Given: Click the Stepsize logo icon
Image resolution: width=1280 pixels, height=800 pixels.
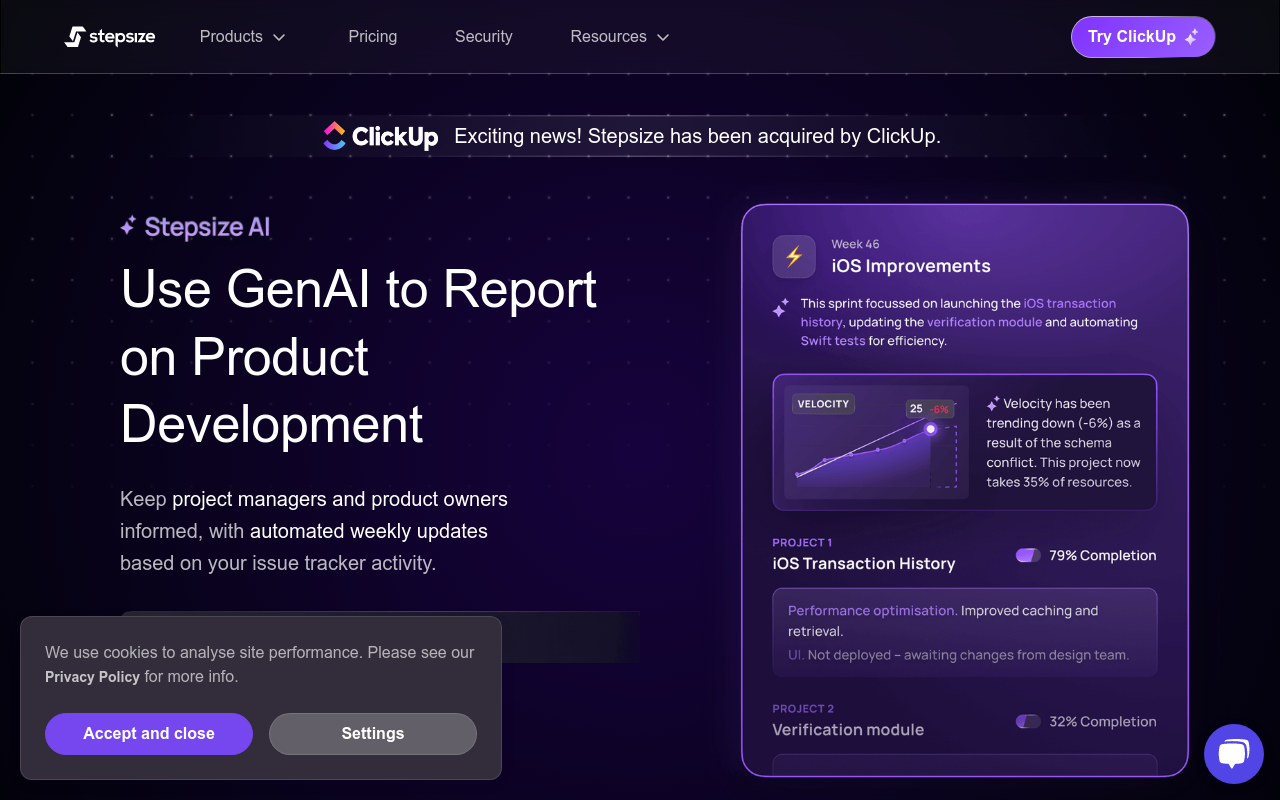Looking at the screenshot, I should [x=75, y=37].
